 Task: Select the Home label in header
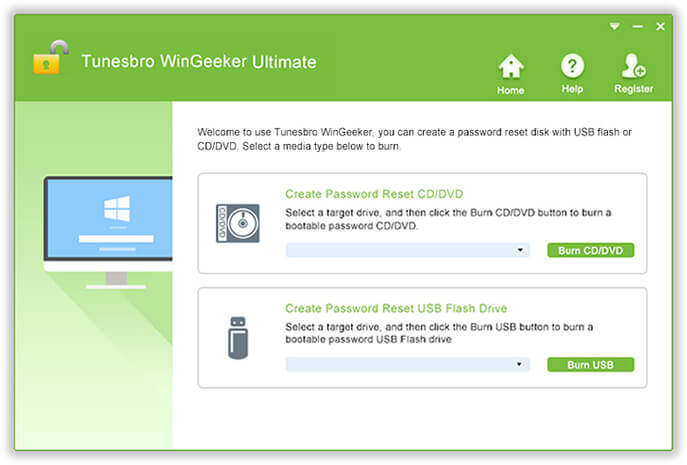(510, 90)
